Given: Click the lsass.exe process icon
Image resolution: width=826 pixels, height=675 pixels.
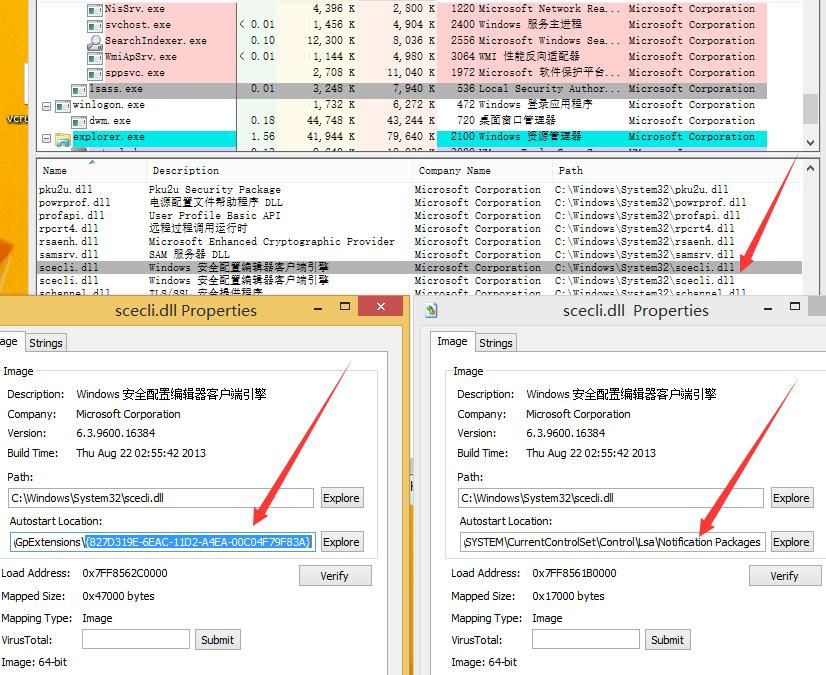Looking at the screenshot, I should pos(79,90).
